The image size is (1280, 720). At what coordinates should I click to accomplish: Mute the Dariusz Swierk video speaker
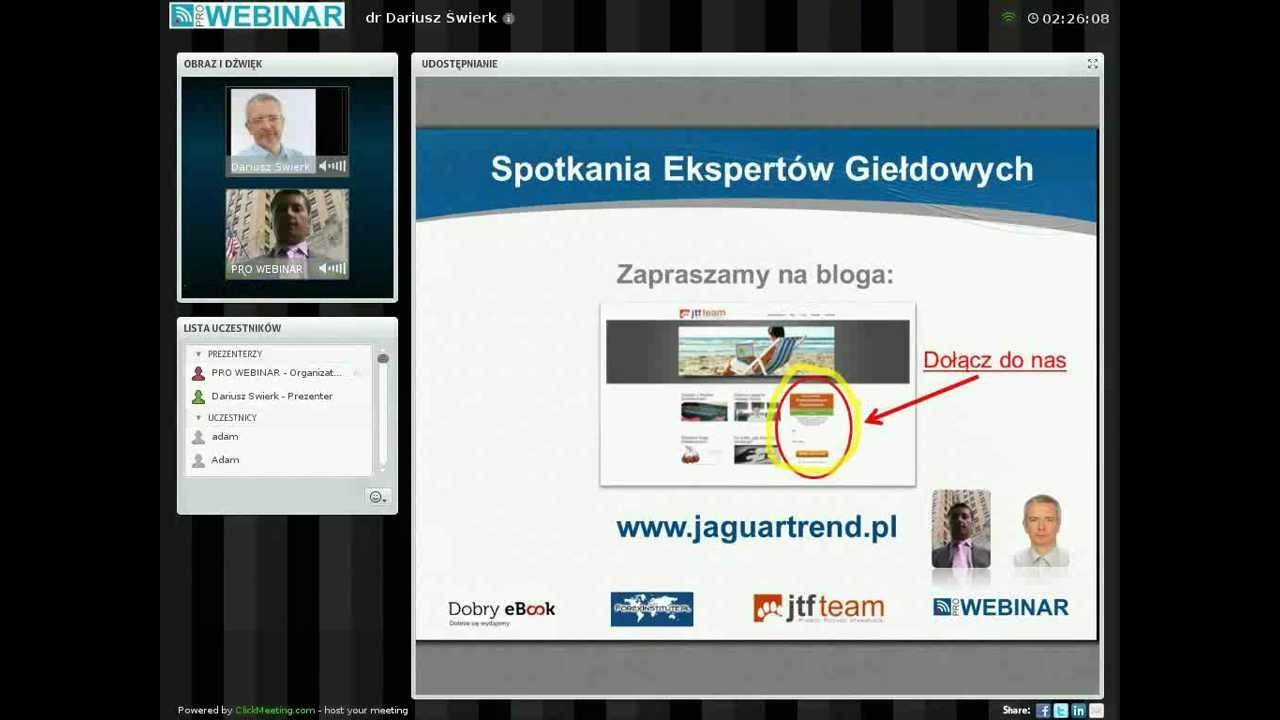[332, 167]
